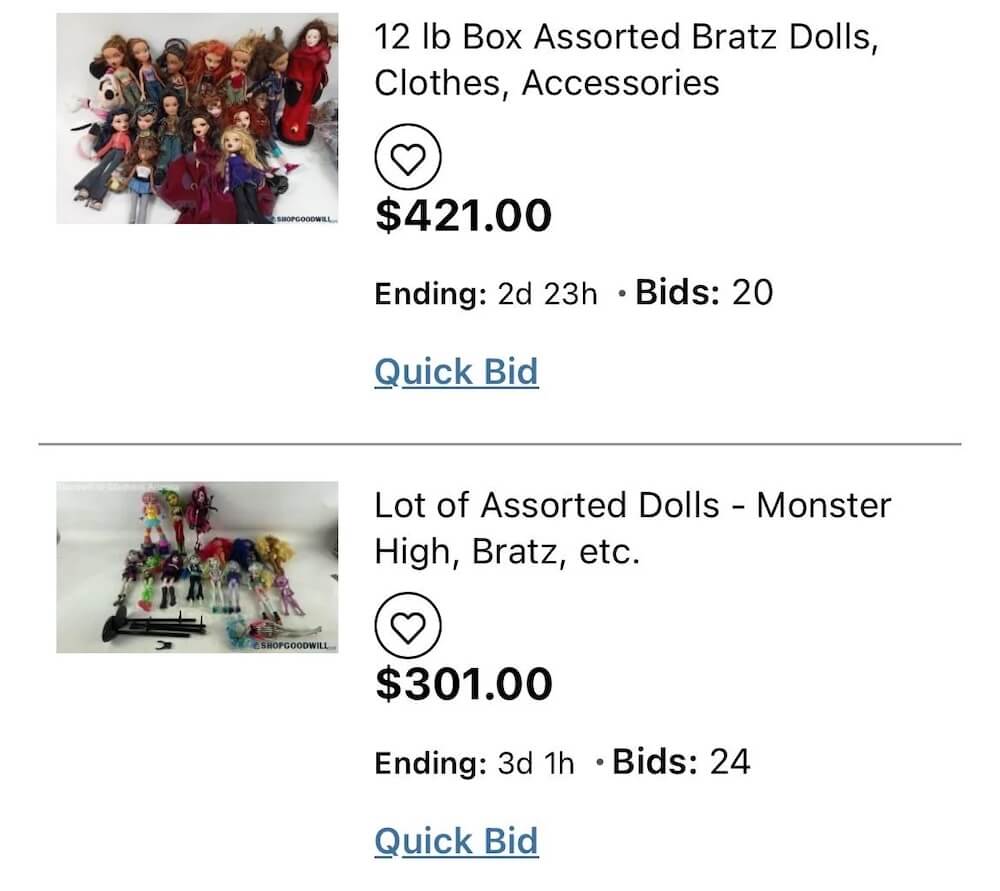View the 'Bids: 20' bid count
The width and height of the screenshot is (1000, 891).
704,293
